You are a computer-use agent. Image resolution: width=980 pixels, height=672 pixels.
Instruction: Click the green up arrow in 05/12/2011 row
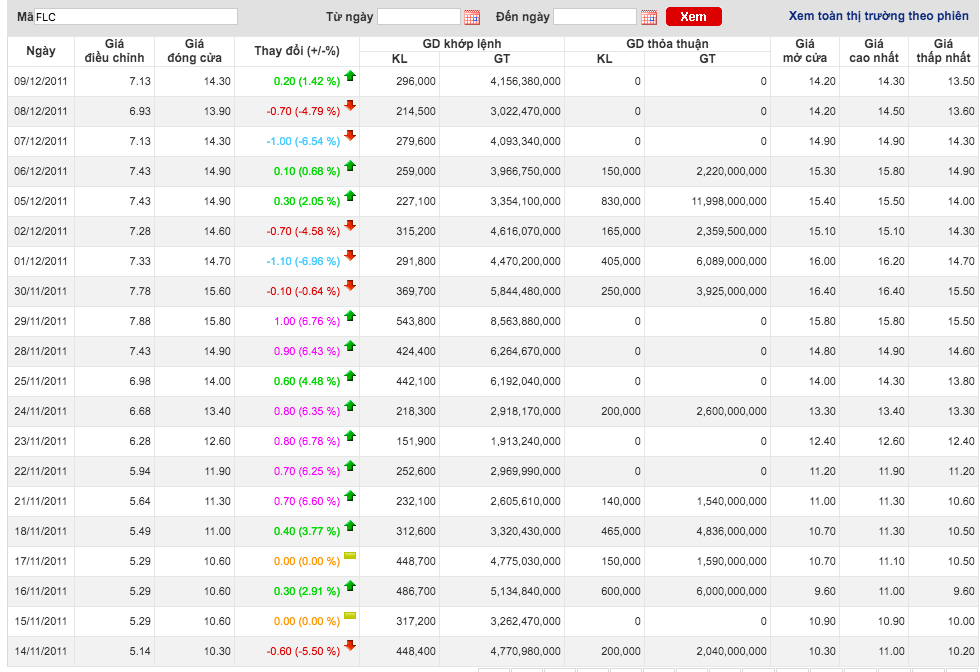(x=350, y=196)
